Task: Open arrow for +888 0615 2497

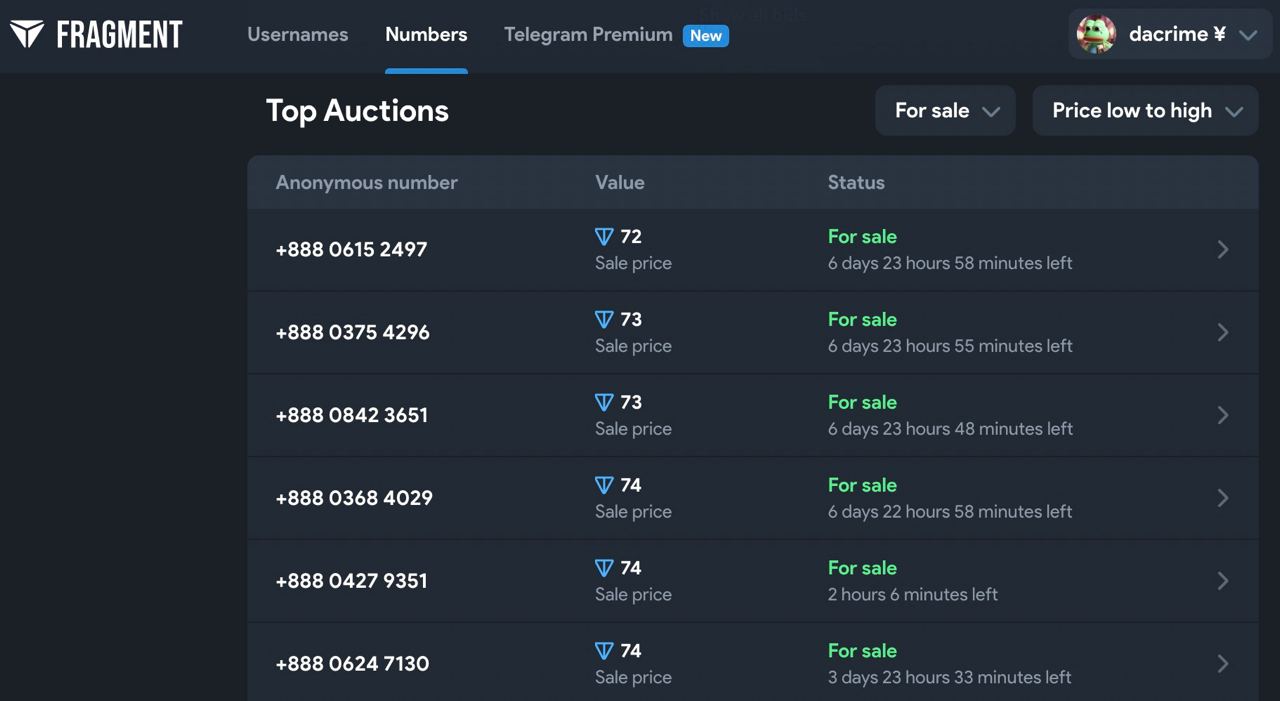Action: point(1223,250)
